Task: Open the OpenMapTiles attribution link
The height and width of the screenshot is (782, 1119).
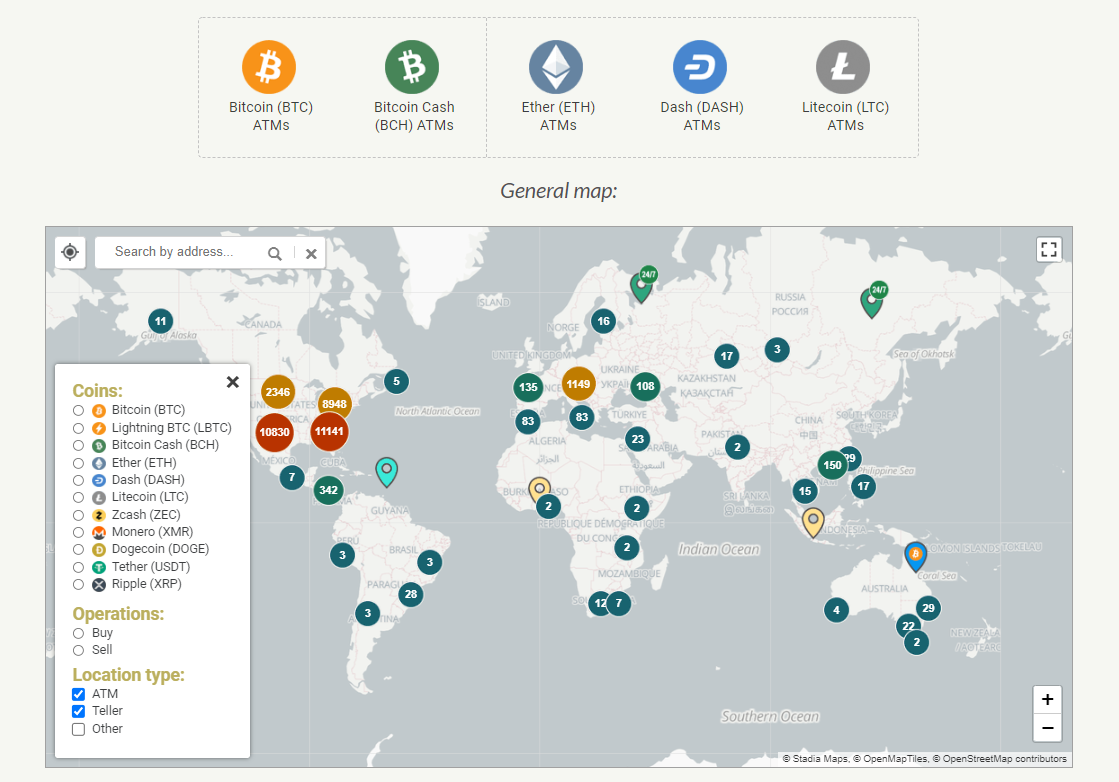Action: tap(896, 759)
